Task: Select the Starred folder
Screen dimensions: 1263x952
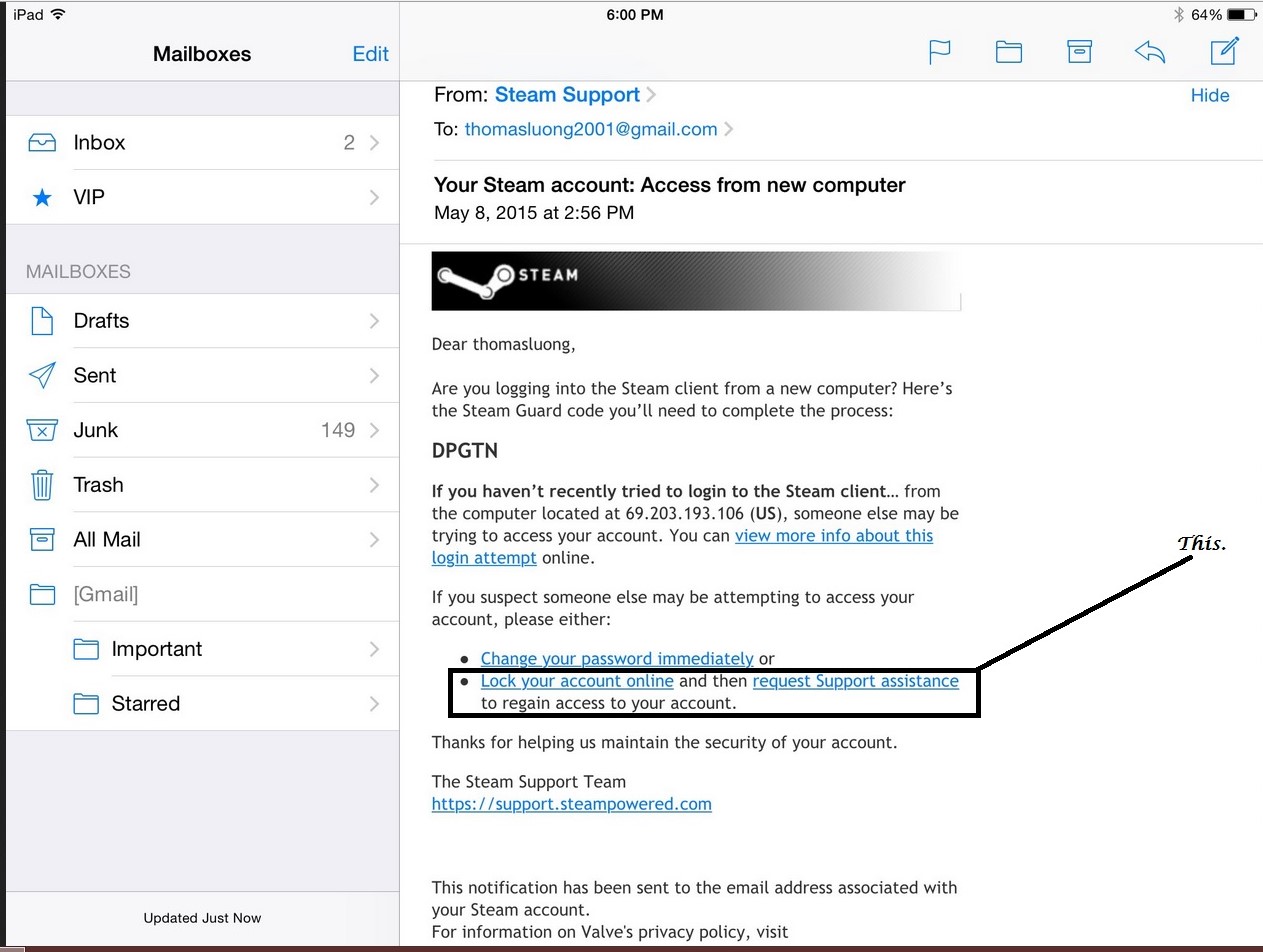Action: pyautogui.click(x=146, y=704)
